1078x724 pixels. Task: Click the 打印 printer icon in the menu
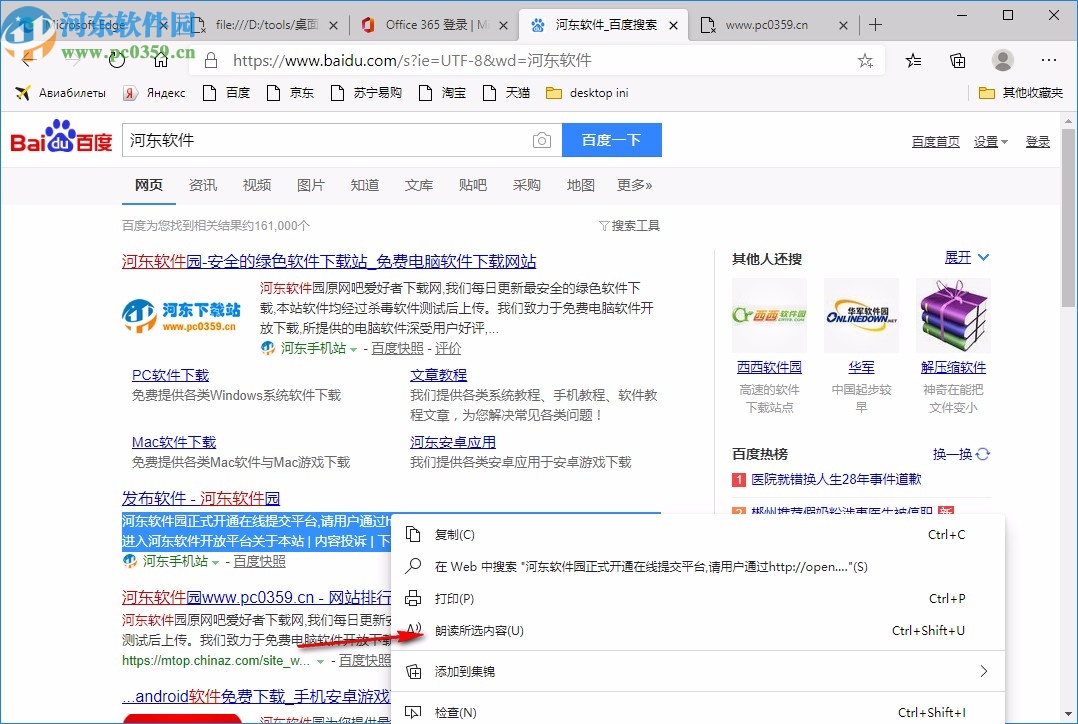tap(414, 597)
